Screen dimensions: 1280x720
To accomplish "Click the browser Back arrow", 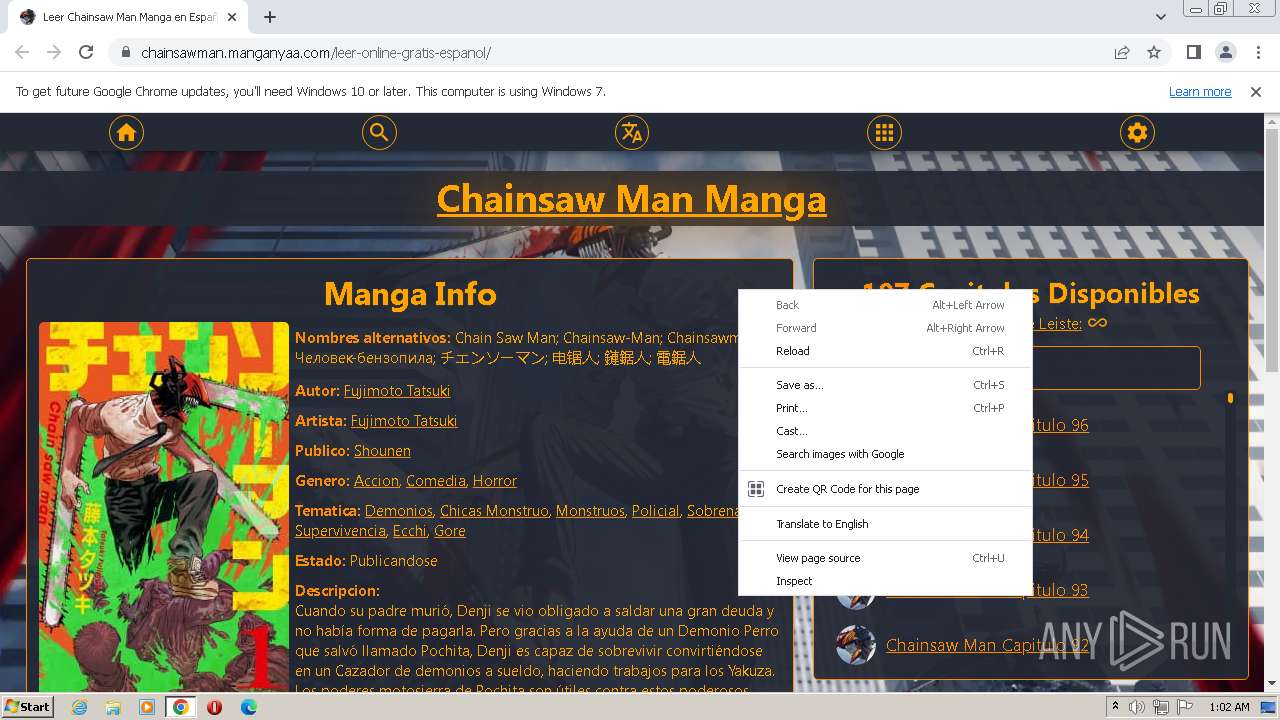I will pyautogui.click(x=22, y=52).
